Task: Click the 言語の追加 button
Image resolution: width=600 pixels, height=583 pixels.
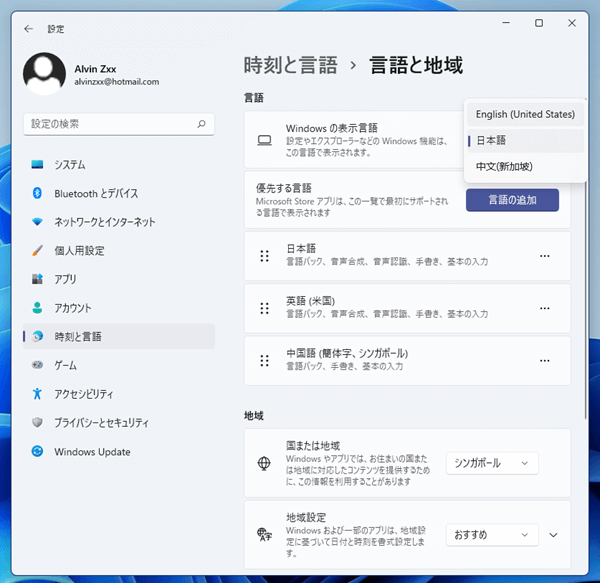Action: (512, 200)
